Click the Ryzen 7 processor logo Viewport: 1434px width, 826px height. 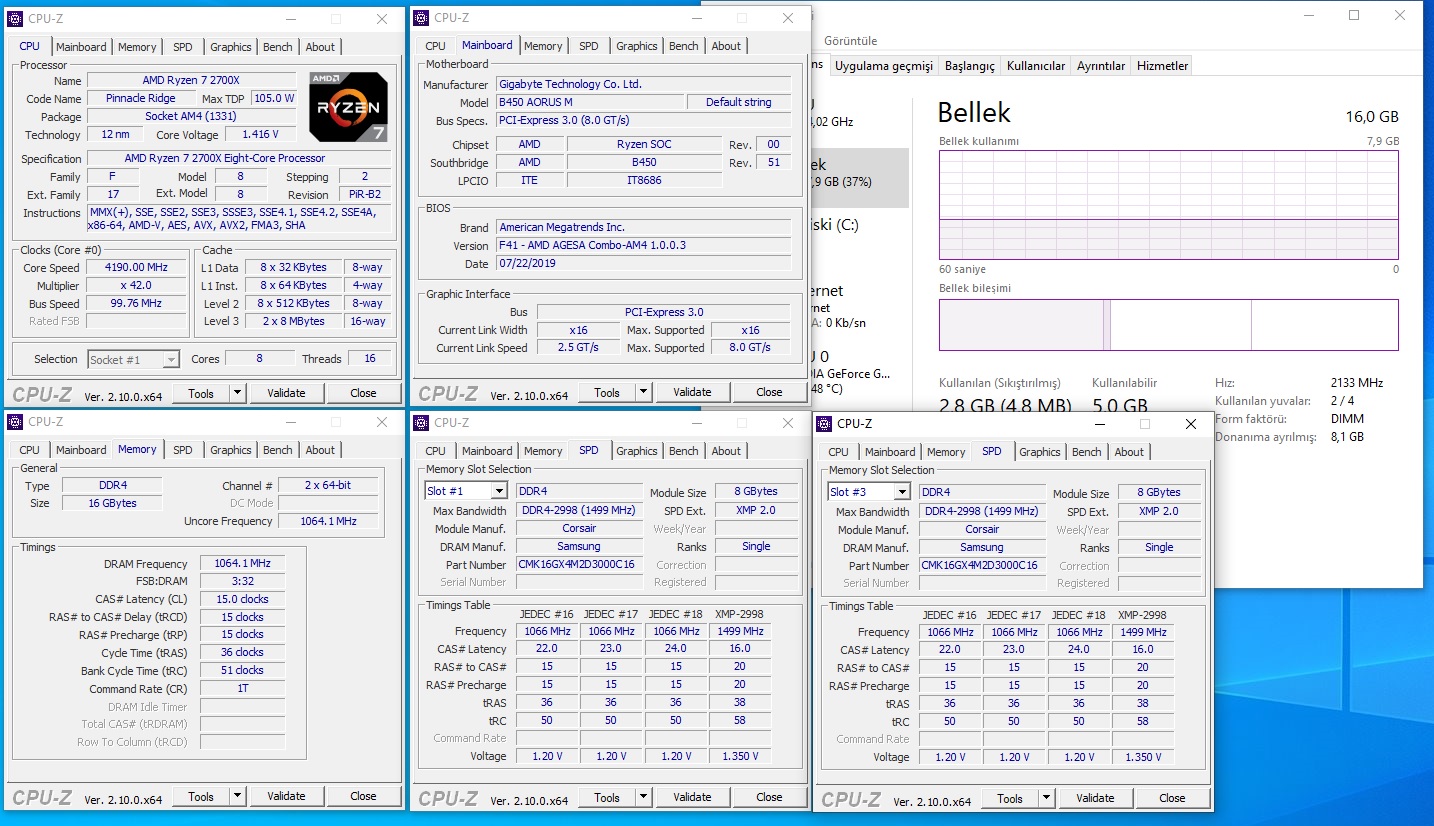tap(347, 105)
